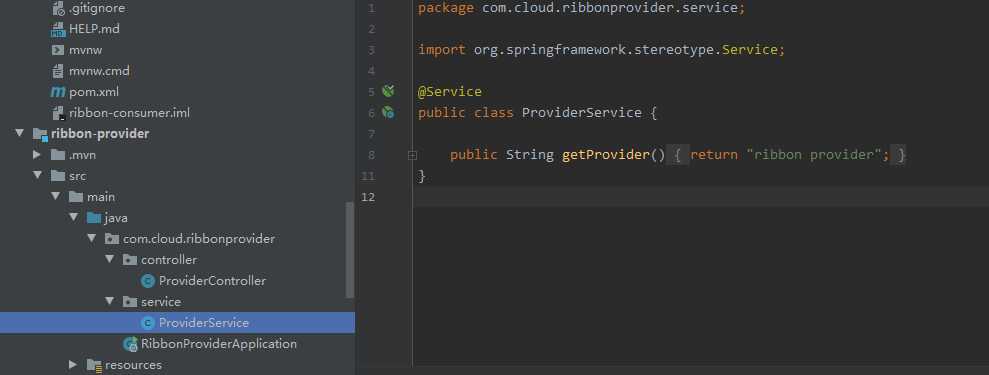This screenshot has height=375, width=989.
Task: Click the resources folder icon
Action: (x=94, y=365)
